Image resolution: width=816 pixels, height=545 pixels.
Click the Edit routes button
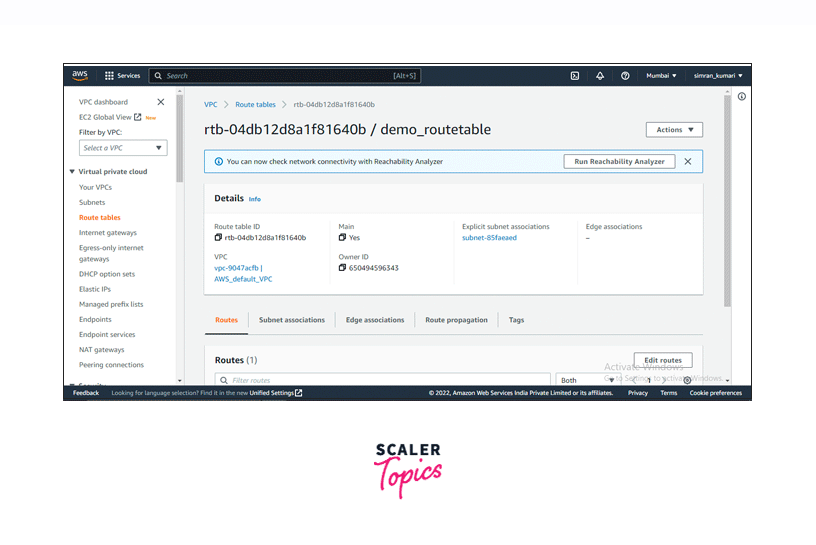(662, 360)
